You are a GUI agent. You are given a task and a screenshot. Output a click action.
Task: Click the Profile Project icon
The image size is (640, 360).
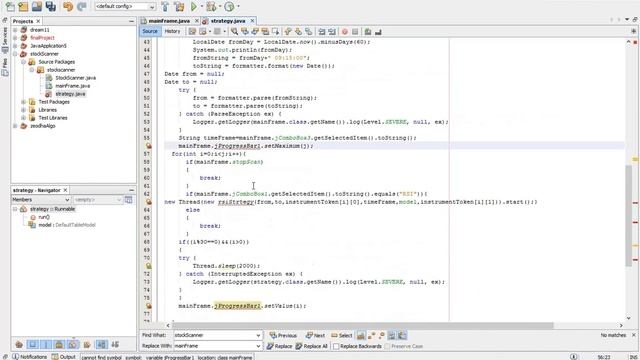click(229, 7)
